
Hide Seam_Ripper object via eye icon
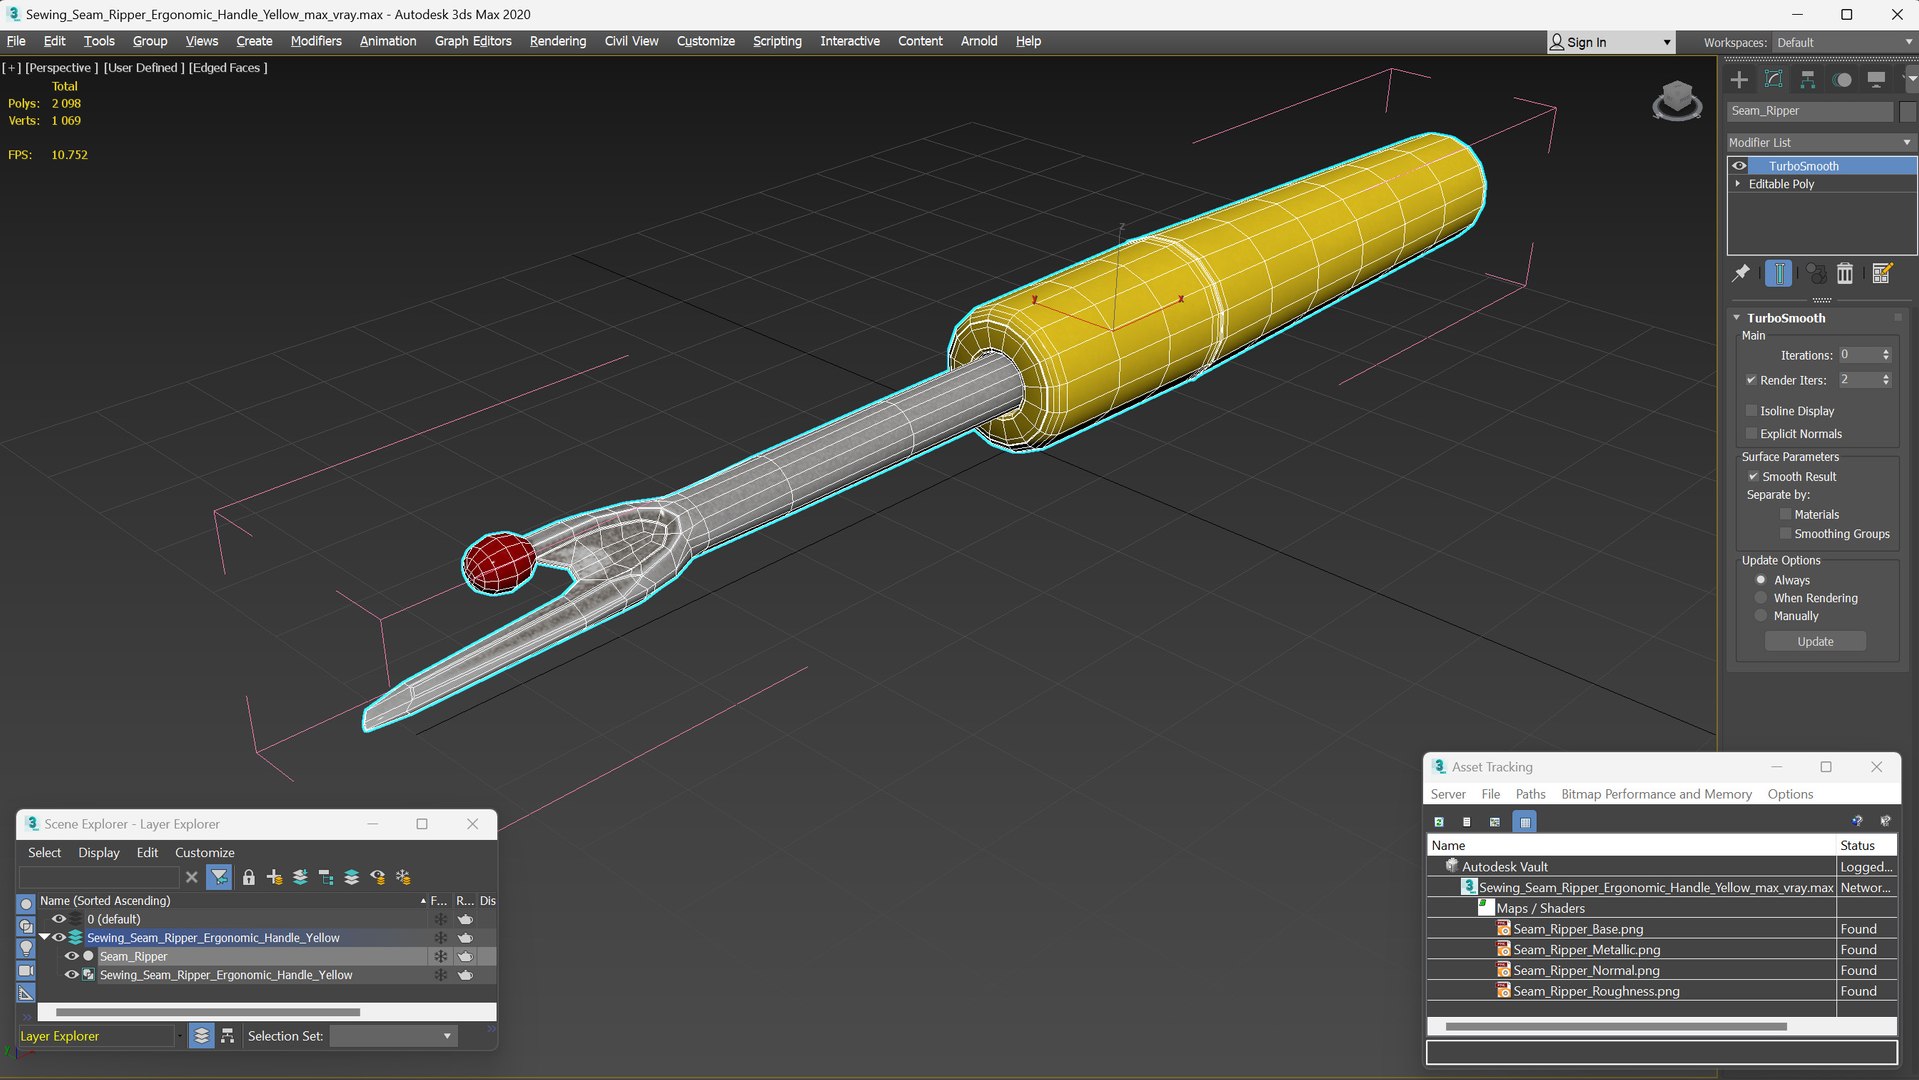tap(71, 956)
